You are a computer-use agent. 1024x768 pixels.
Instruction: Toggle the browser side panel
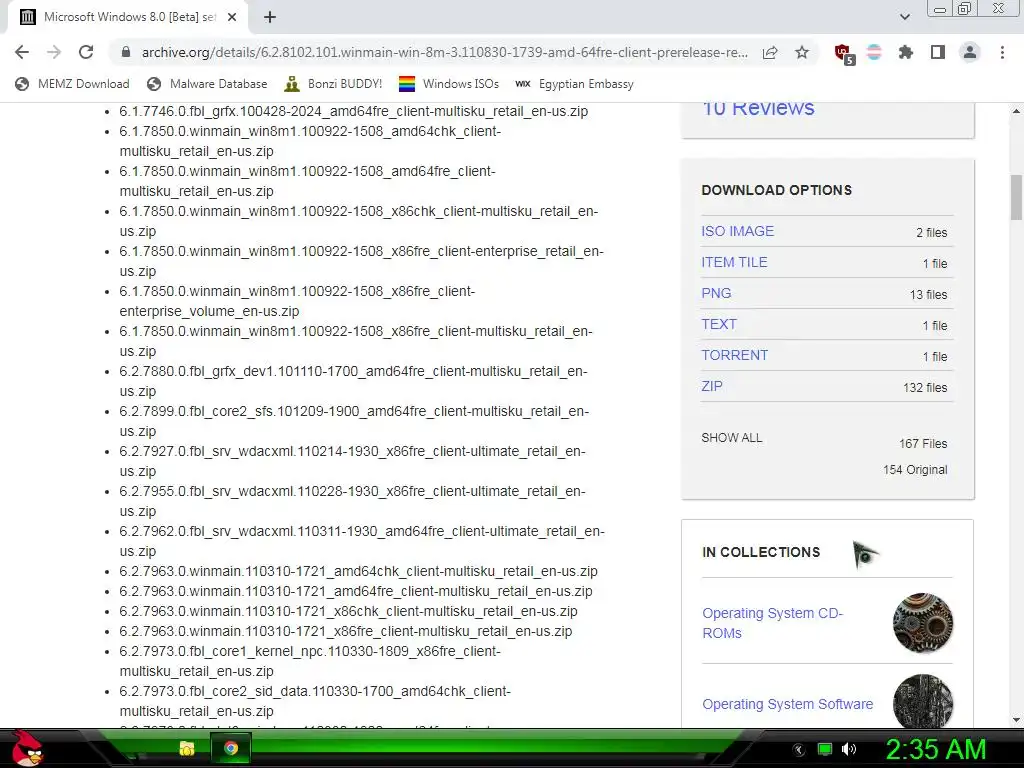938,52
